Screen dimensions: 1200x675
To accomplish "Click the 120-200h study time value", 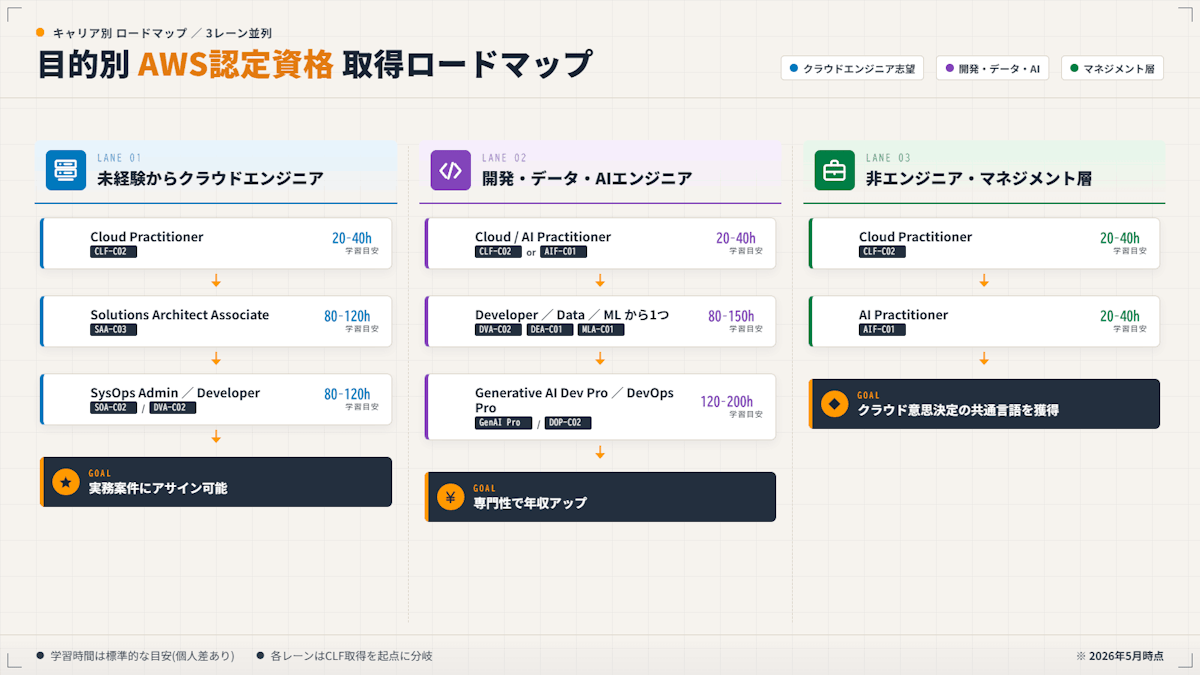I will point(727,401).
